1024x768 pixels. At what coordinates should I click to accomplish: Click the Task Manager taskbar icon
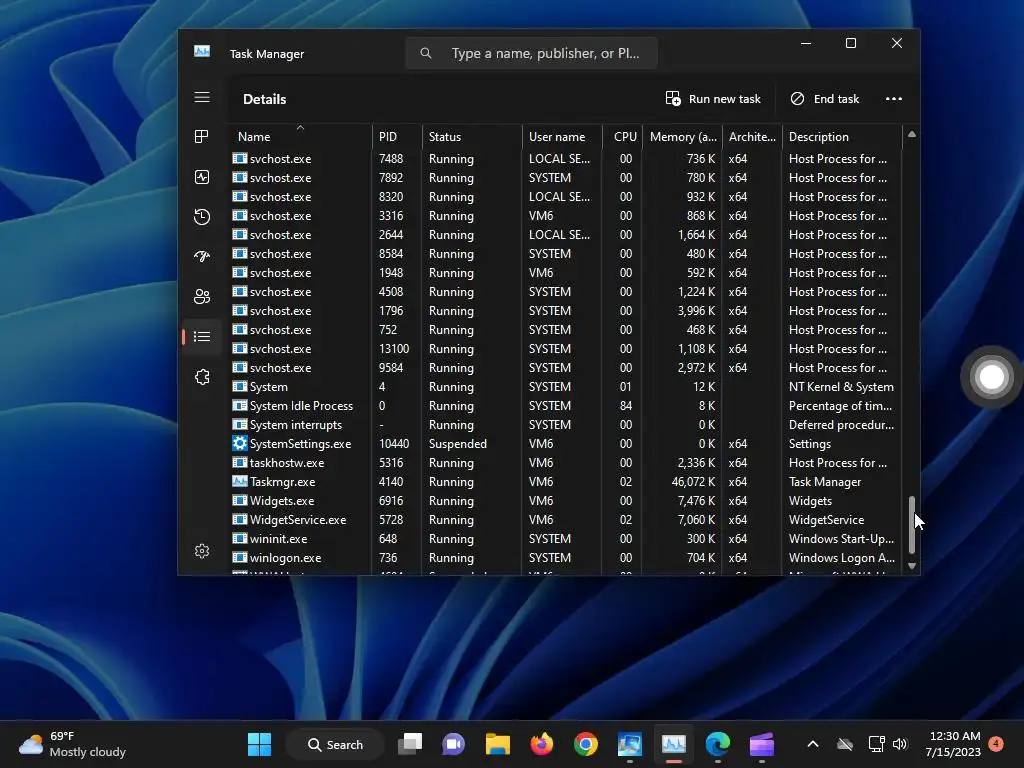pyautogui.click(x=674, y=744)
